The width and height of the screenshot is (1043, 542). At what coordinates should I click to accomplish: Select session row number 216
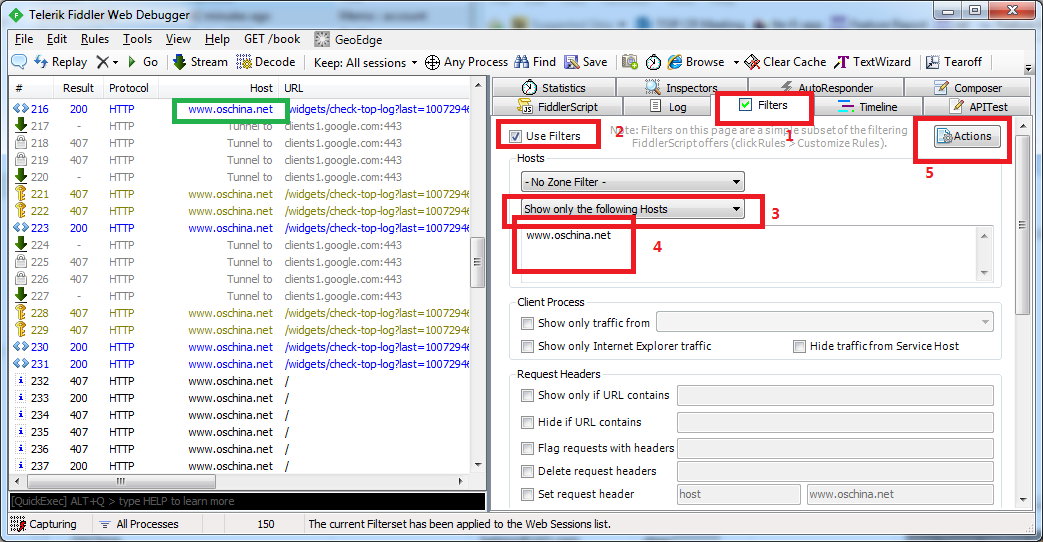pyautogui.click(x=241, y=109)
